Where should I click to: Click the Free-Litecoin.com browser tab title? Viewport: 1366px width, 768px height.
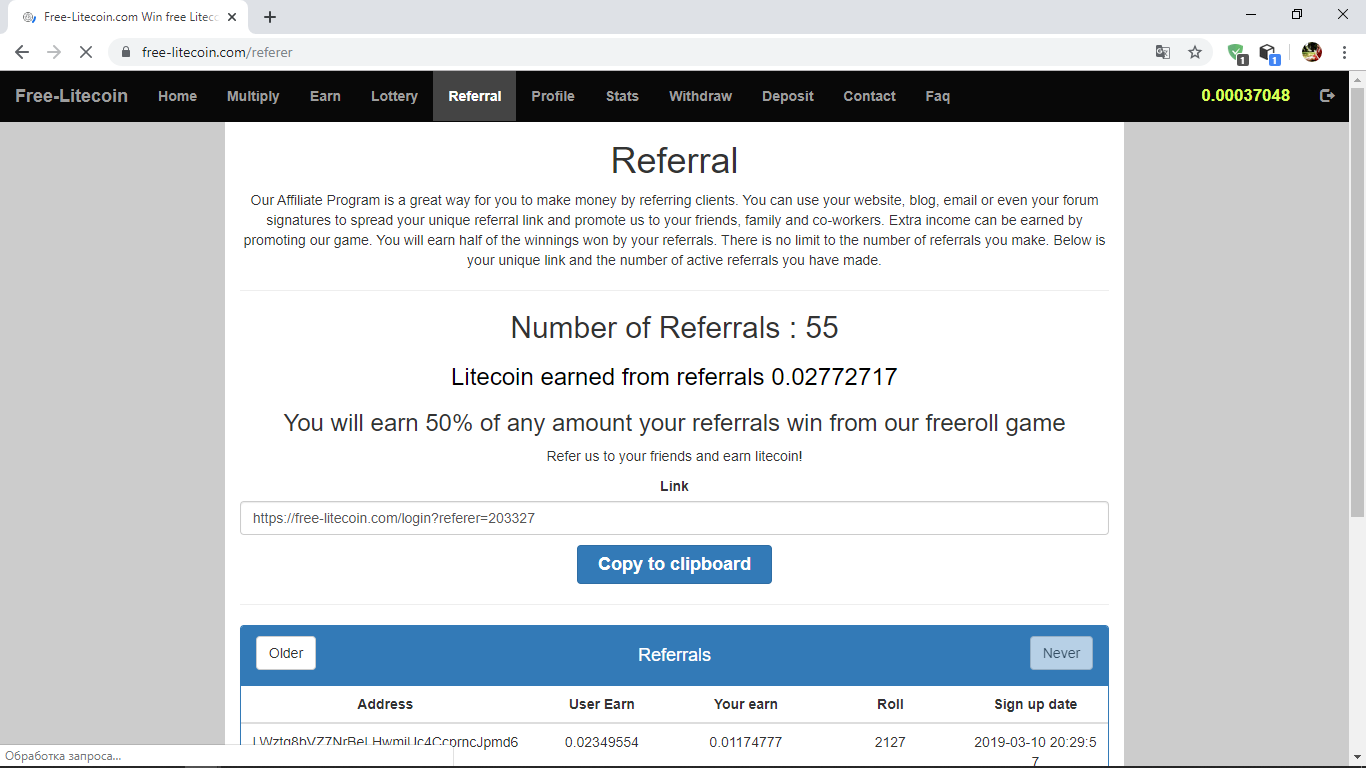click(x=131, y=17)
